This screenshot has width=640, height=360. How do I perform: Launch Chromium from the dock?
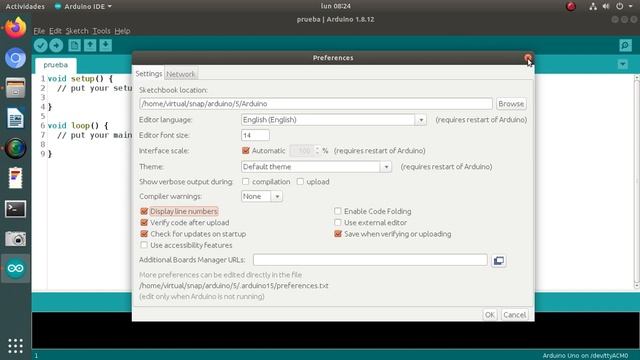click(16, 58)
